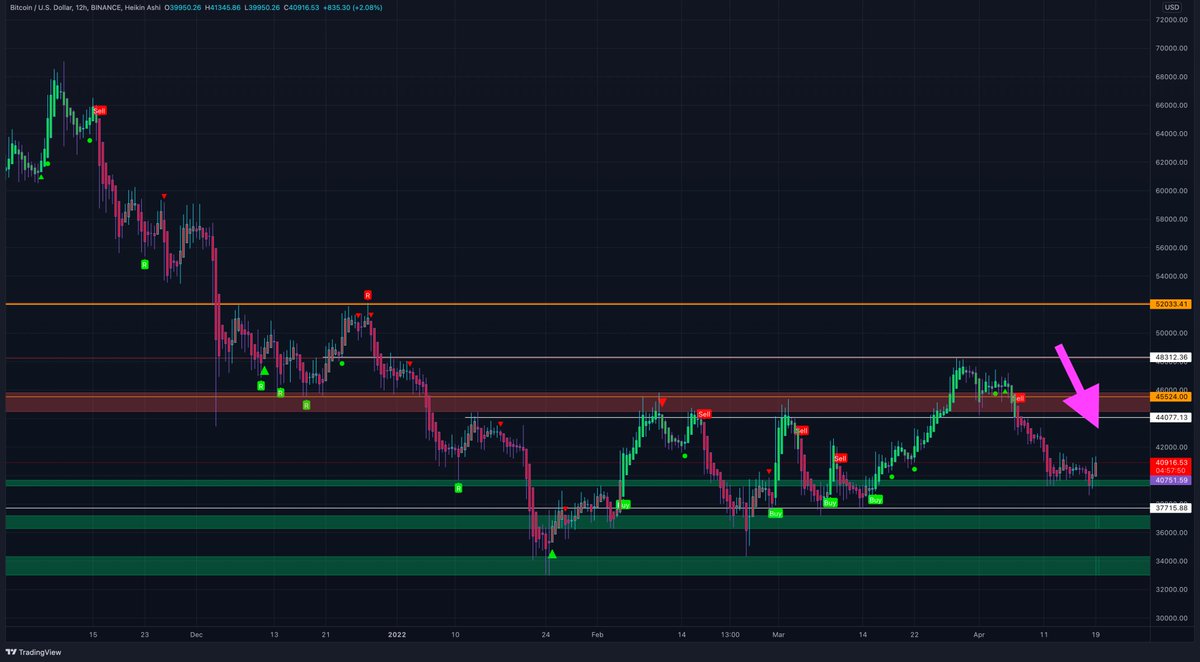1200x662 pixels.
Task: Select the white 48312.36 price label
Action: [1169, 357]
